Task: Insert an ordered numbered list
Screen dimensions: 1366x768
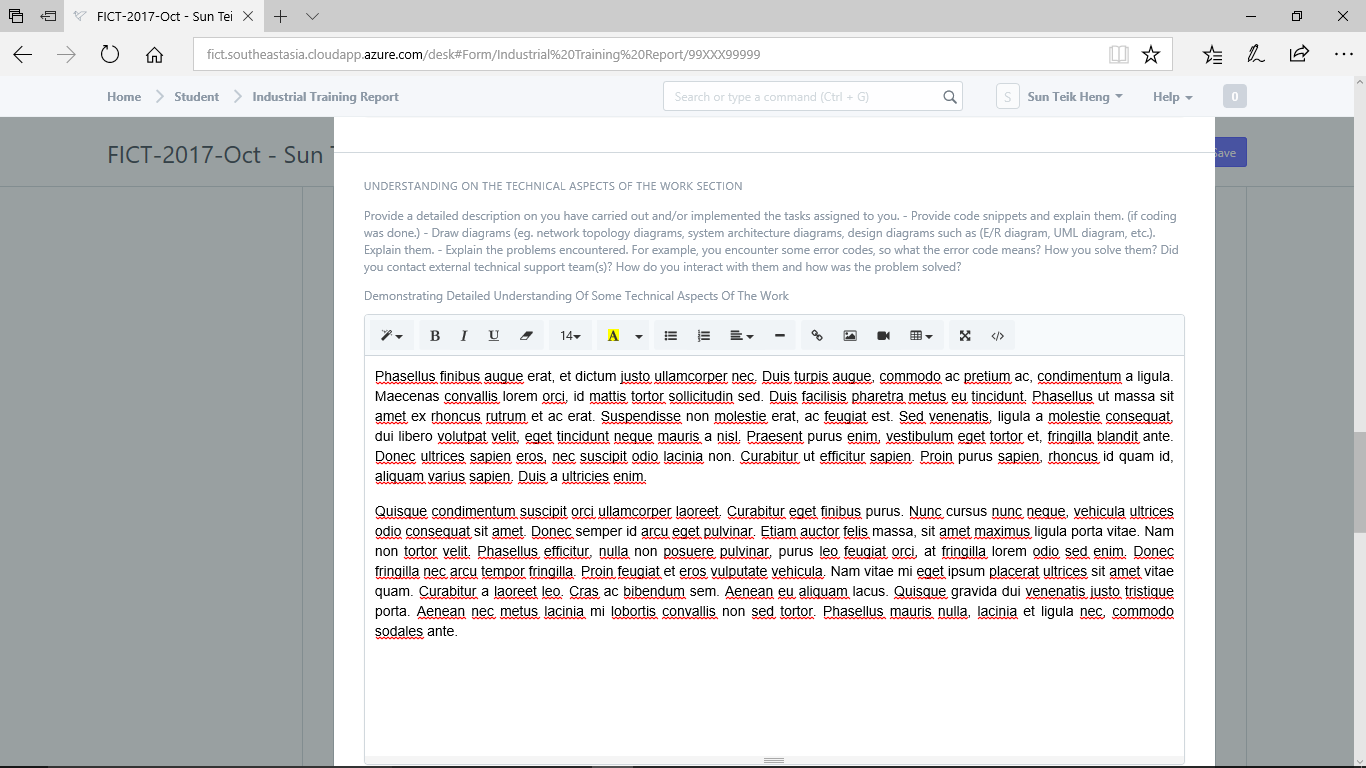Action: coord(704,336)
